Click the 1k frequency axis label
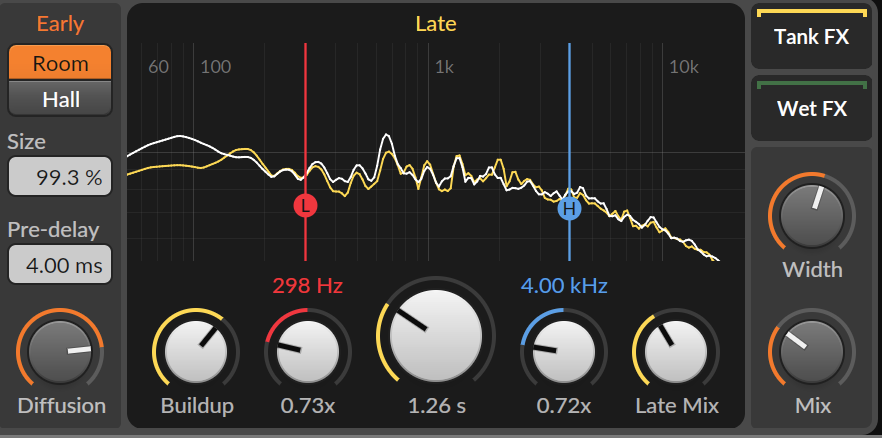 click(444, 67)
